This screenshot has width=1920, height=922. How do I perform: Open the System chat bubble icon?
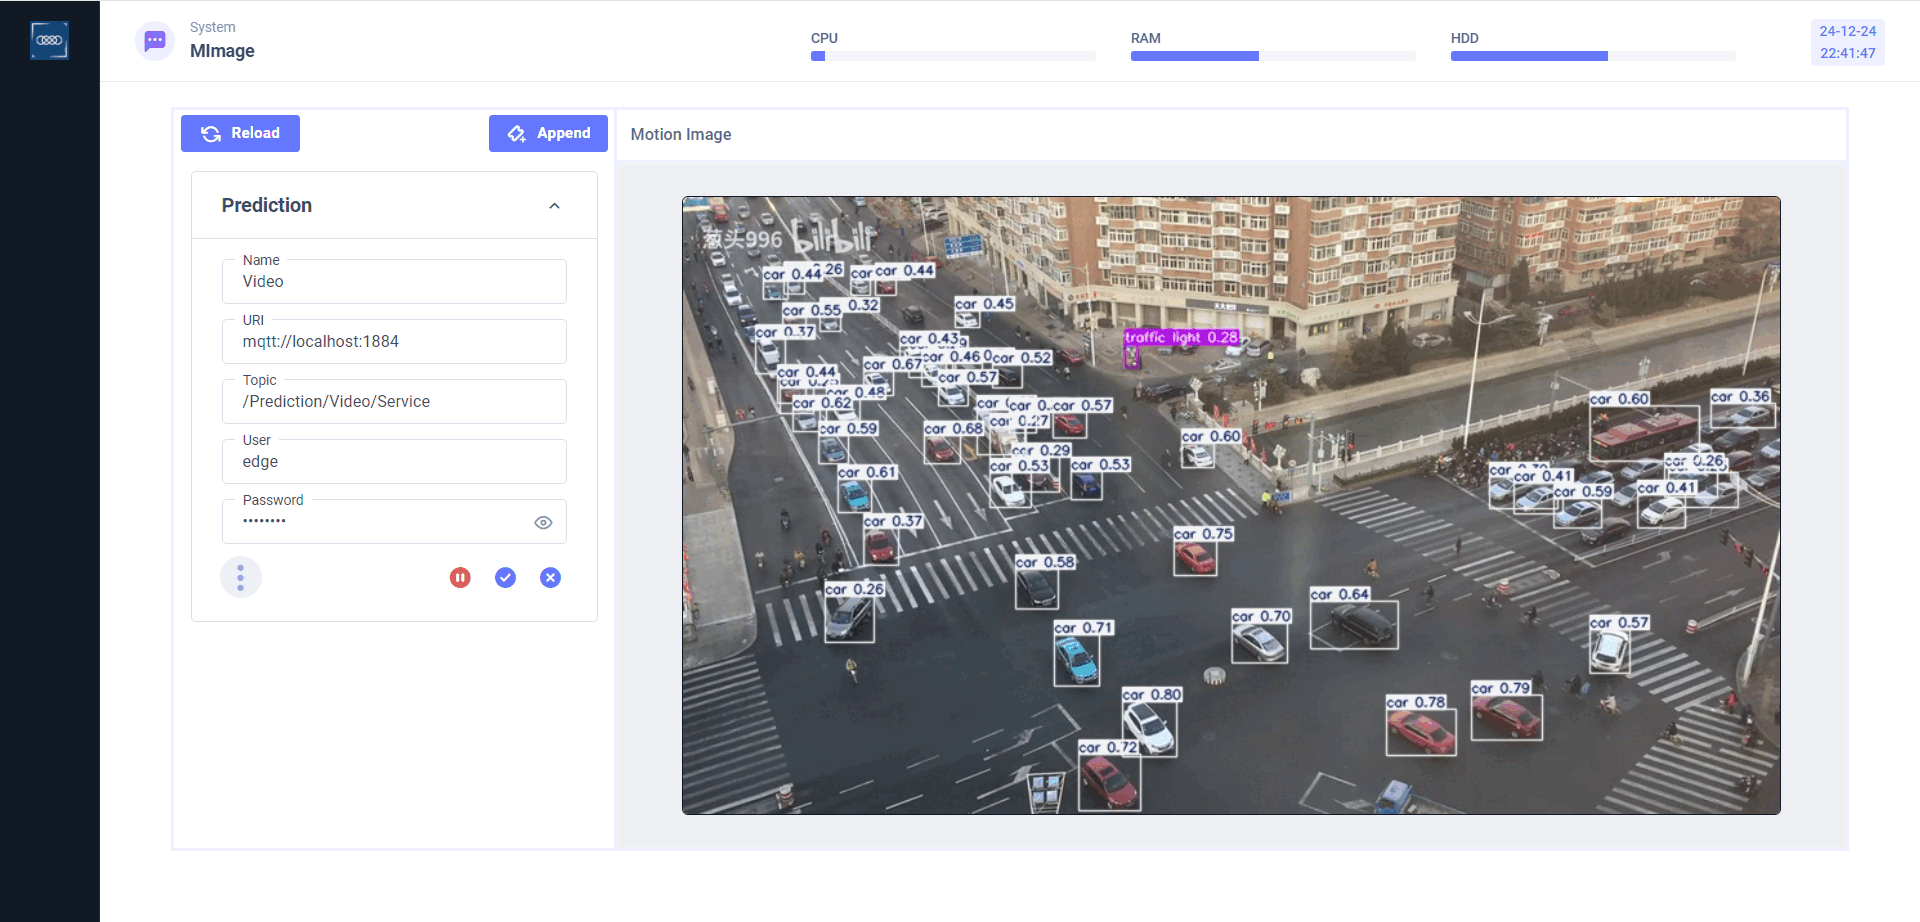click(x=155, y=41)
